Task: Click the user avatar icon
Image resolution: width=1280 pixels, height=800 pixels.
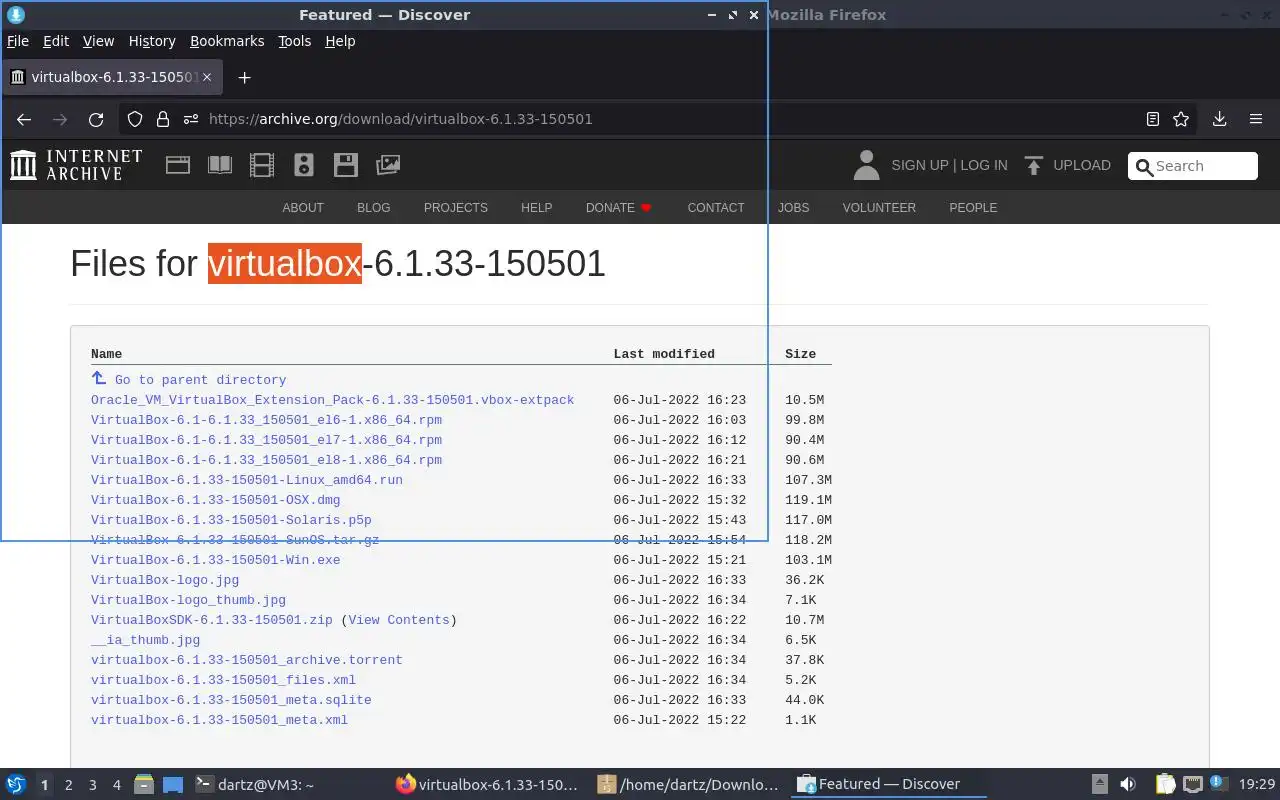Action: point(866,165)
